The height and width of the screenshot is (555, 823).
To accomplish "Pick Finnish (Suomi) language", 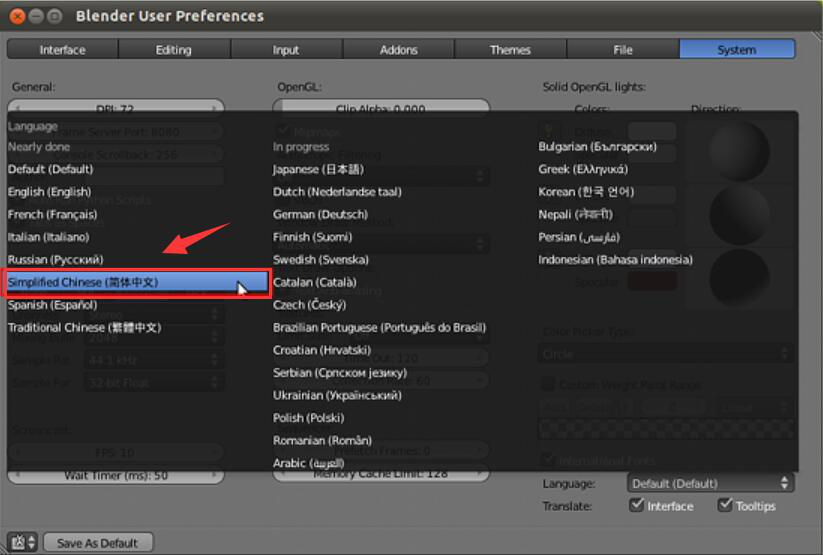I will point(312,237).
